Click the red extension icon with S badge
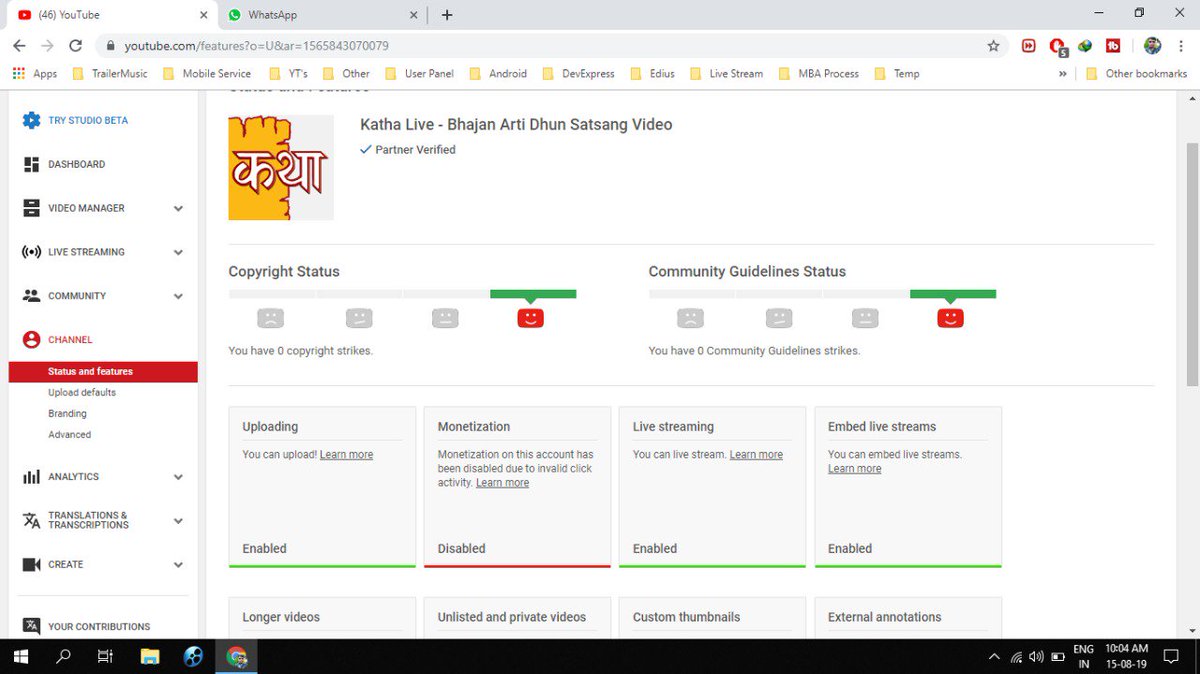1200x674 pixels. (x=1058, y=46)
